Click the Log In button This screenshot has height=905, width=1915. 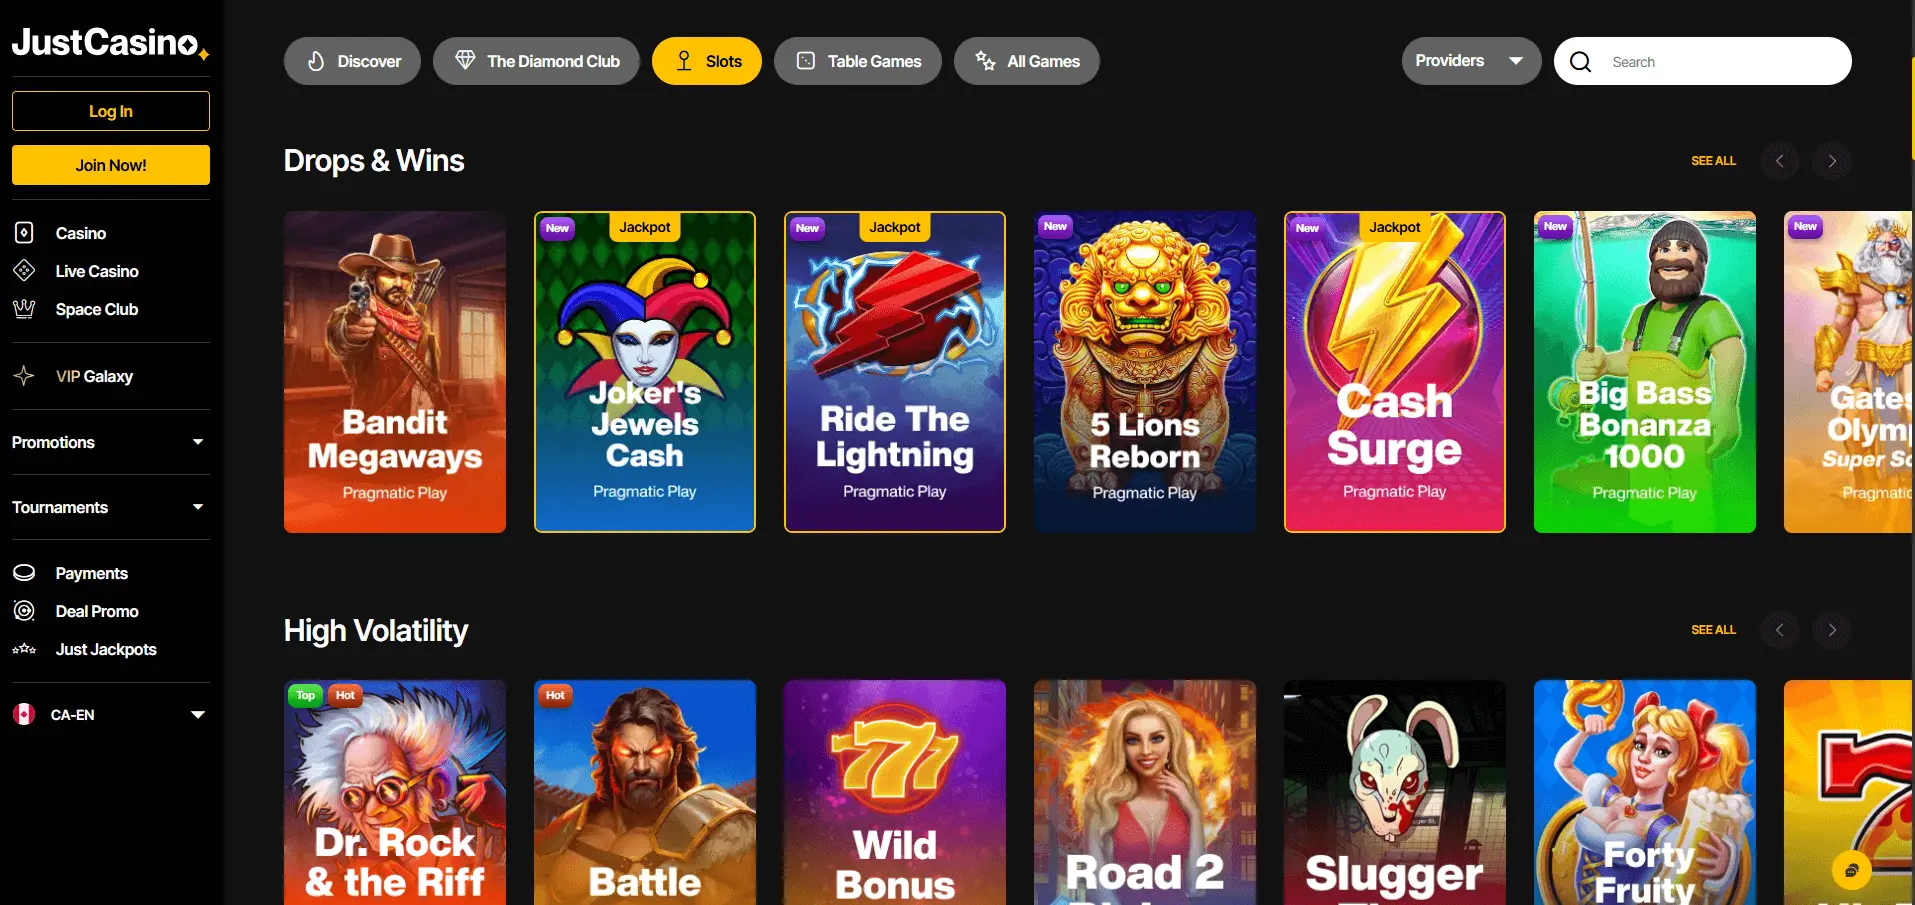[x=111, y=111]
